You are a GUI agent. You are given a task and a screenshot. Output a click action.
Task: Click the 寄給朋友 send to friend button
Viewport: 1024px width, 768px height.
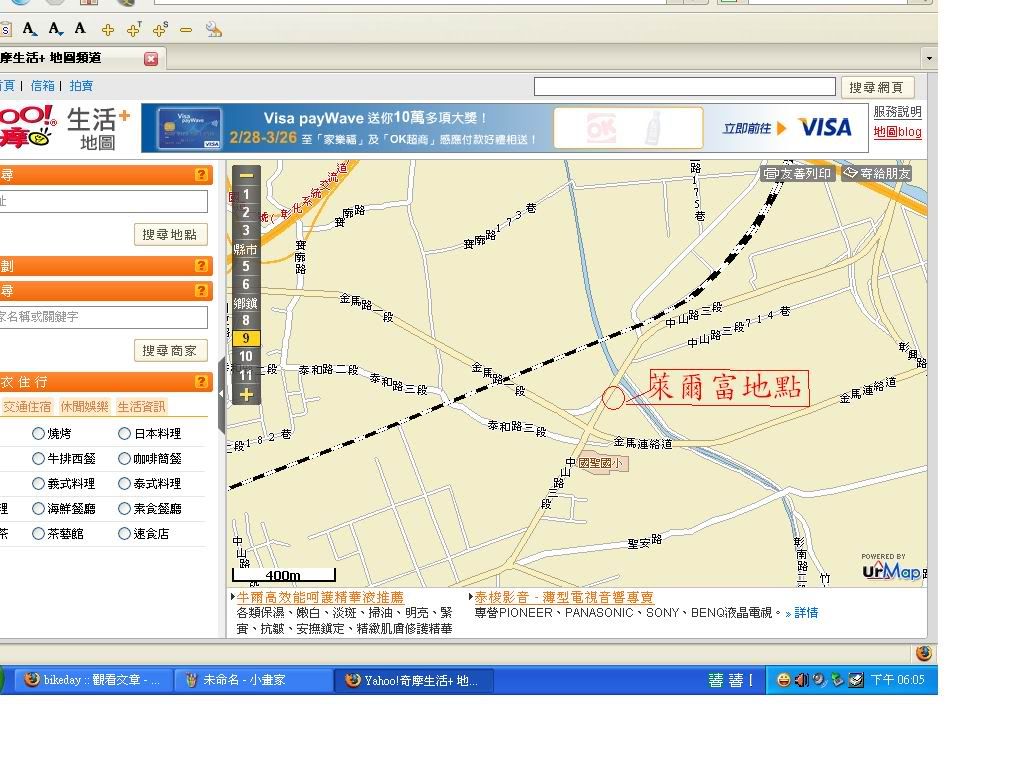(x=877, y=174)
